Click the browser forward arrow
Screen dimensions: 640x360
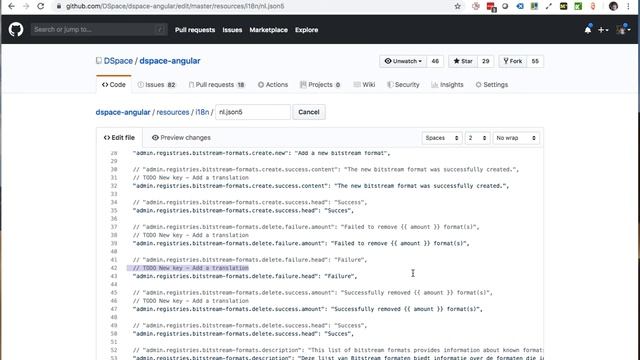click(26, 6)
